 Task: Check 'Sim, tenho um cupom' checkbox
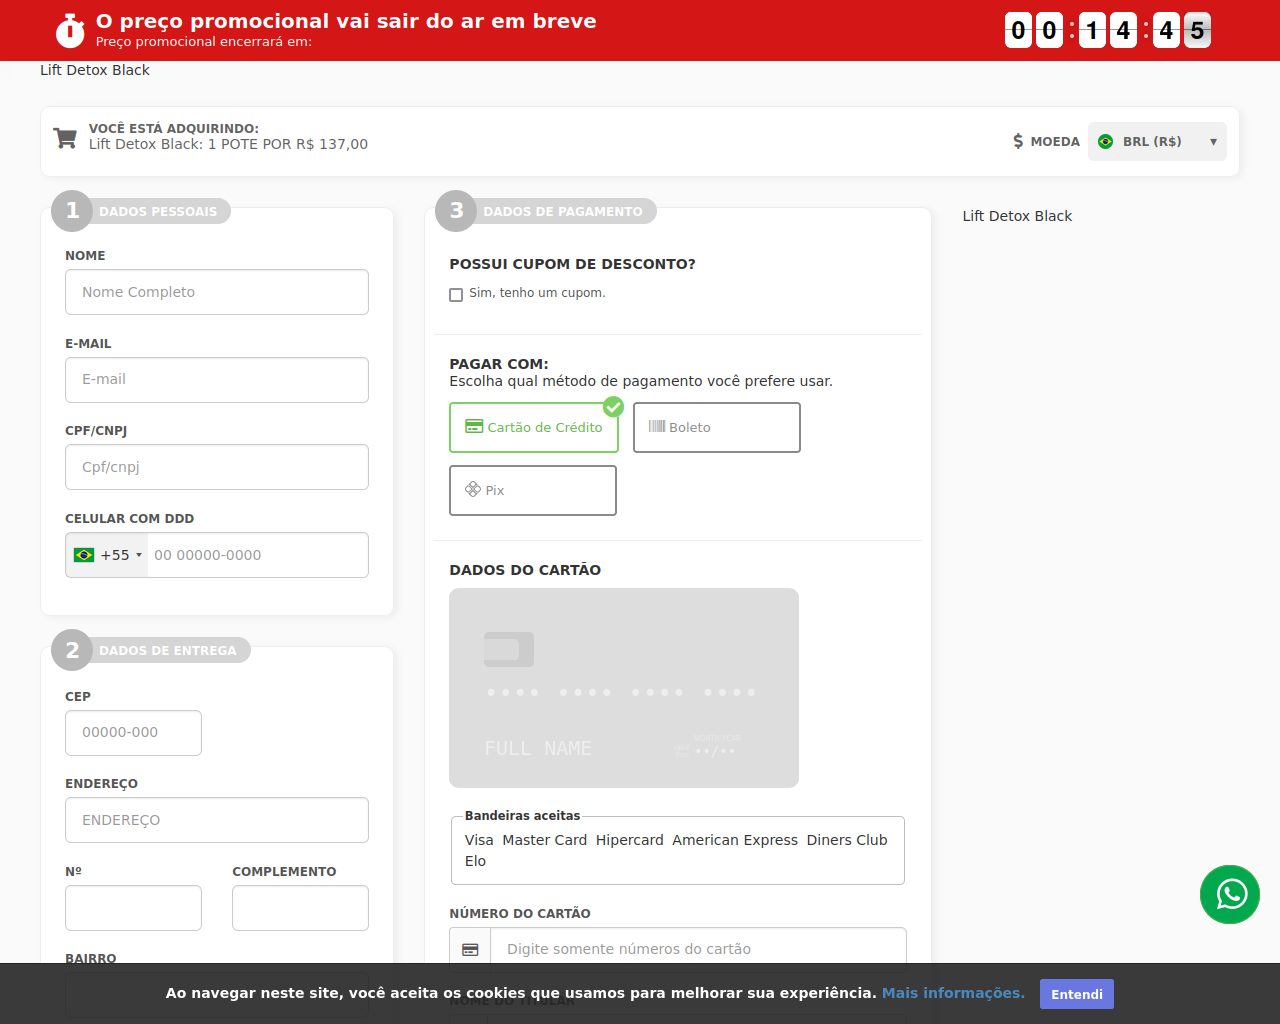pyautogui.click(x=456, y=294)
